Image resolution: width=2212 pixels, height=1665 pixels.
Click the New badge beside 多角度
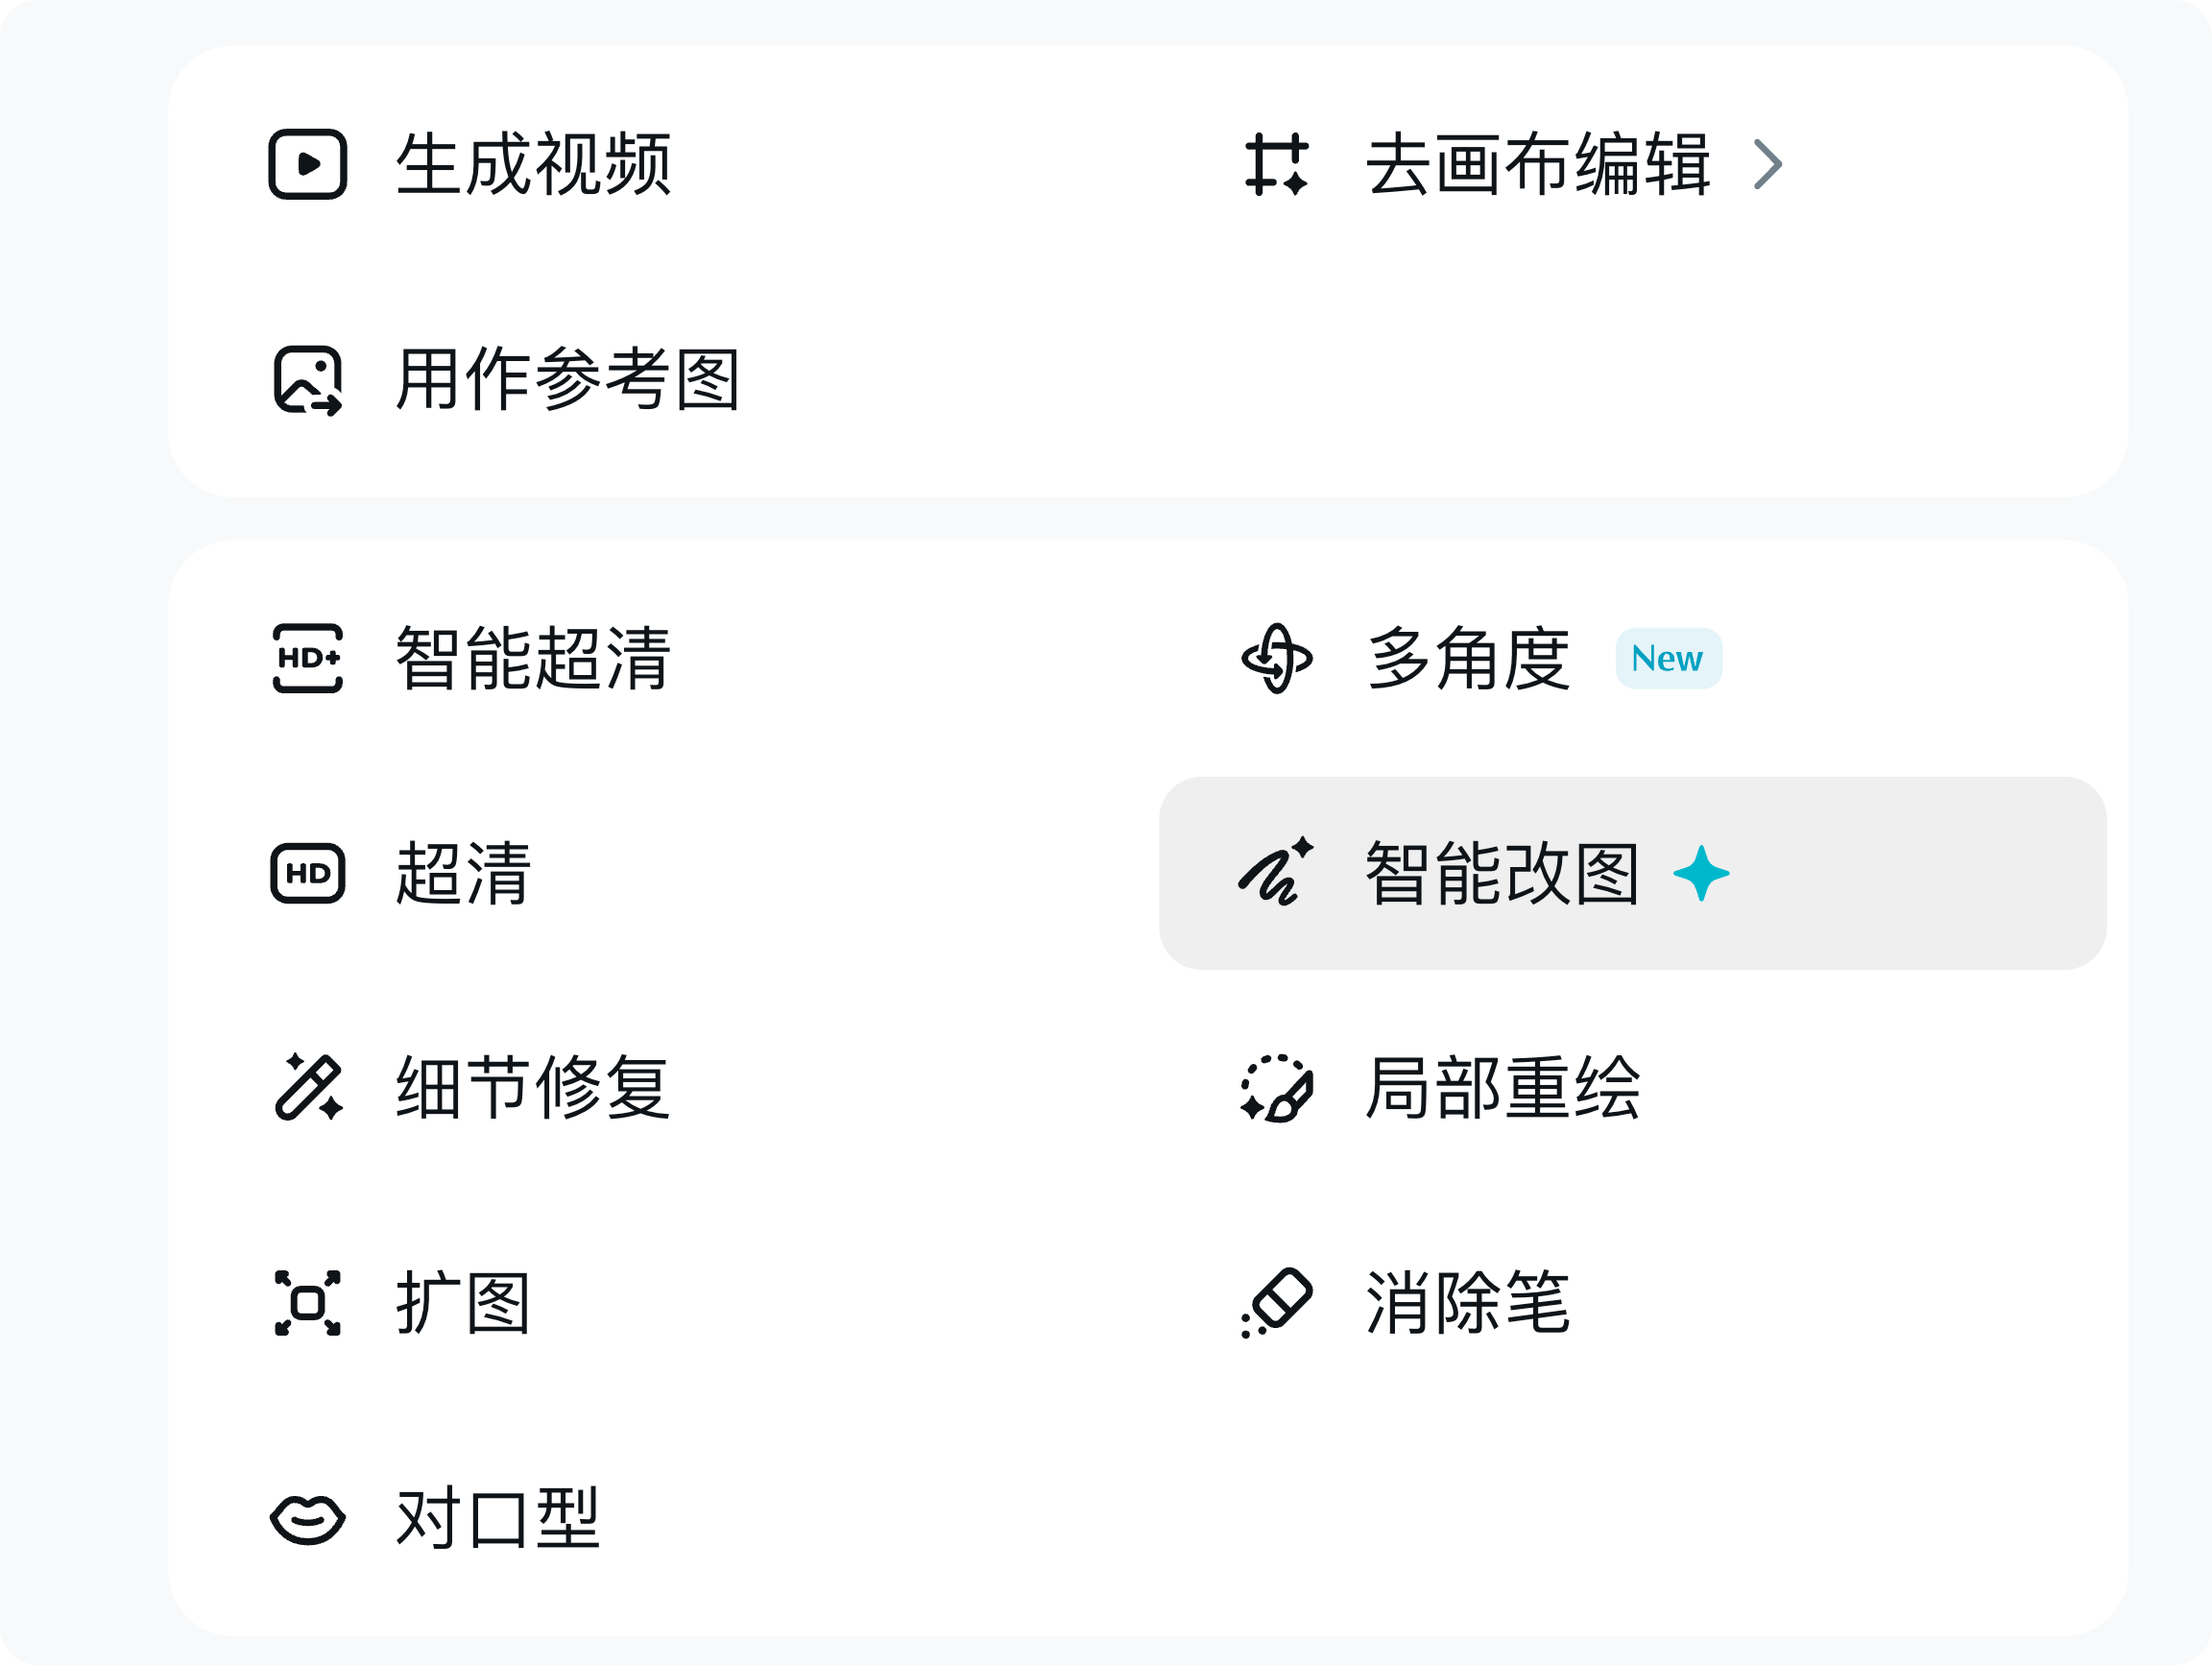click(x=1668, y=658)
